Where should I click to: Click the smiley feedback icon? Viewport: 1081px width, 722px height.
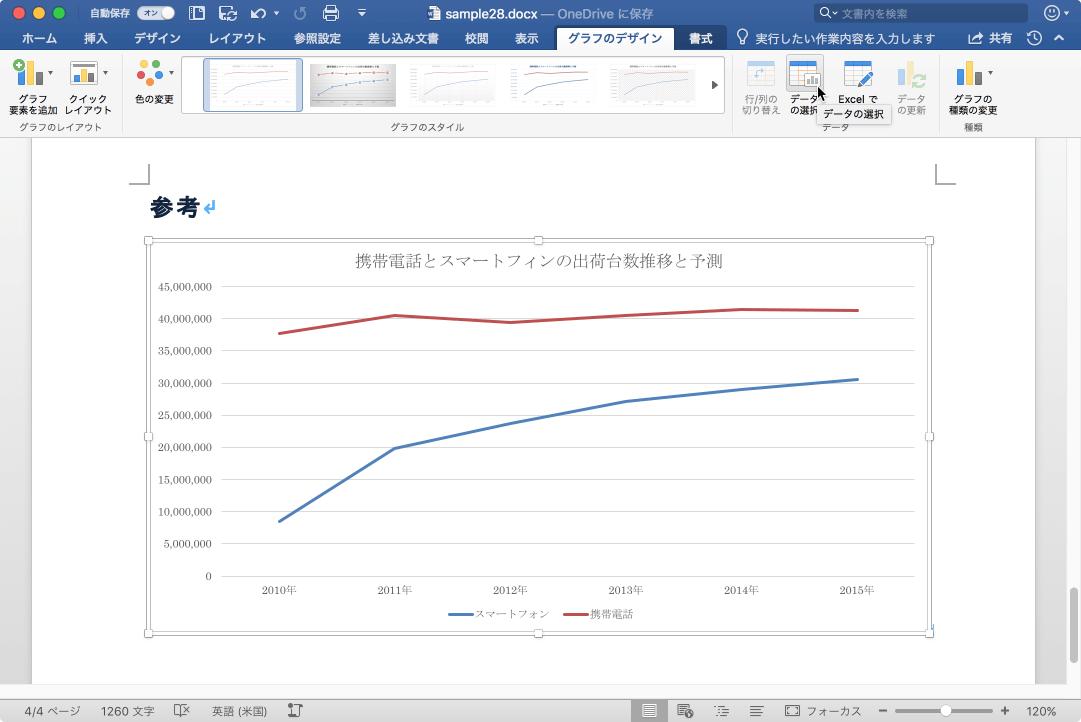[1051, 13]
